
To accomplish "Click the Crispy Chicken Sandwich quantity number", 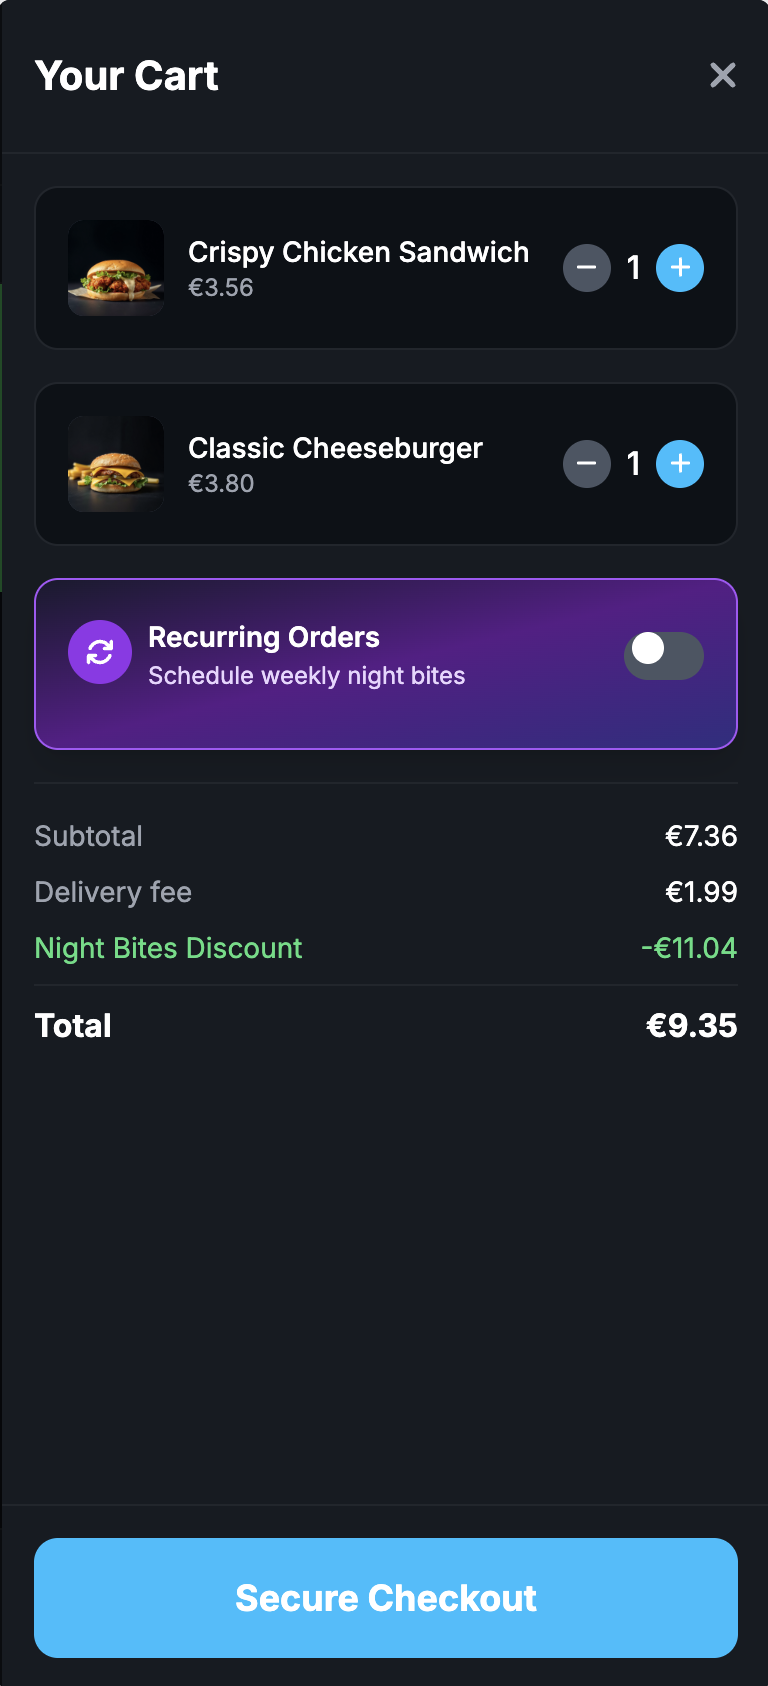I will (633, 268).
